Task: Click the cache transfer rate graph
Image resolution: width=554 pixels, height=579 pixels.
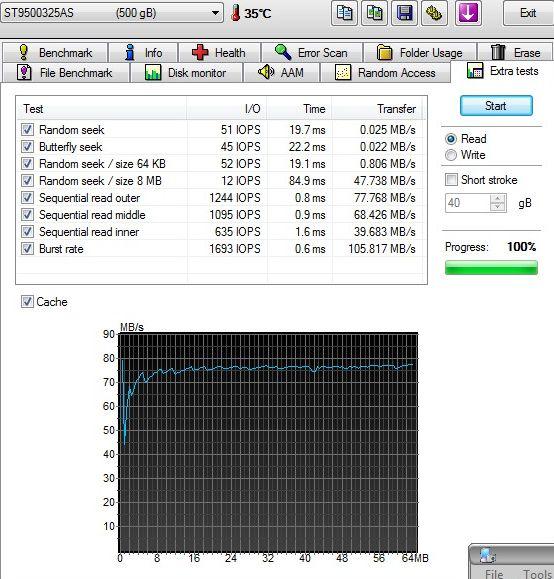Action: (268, 442)
